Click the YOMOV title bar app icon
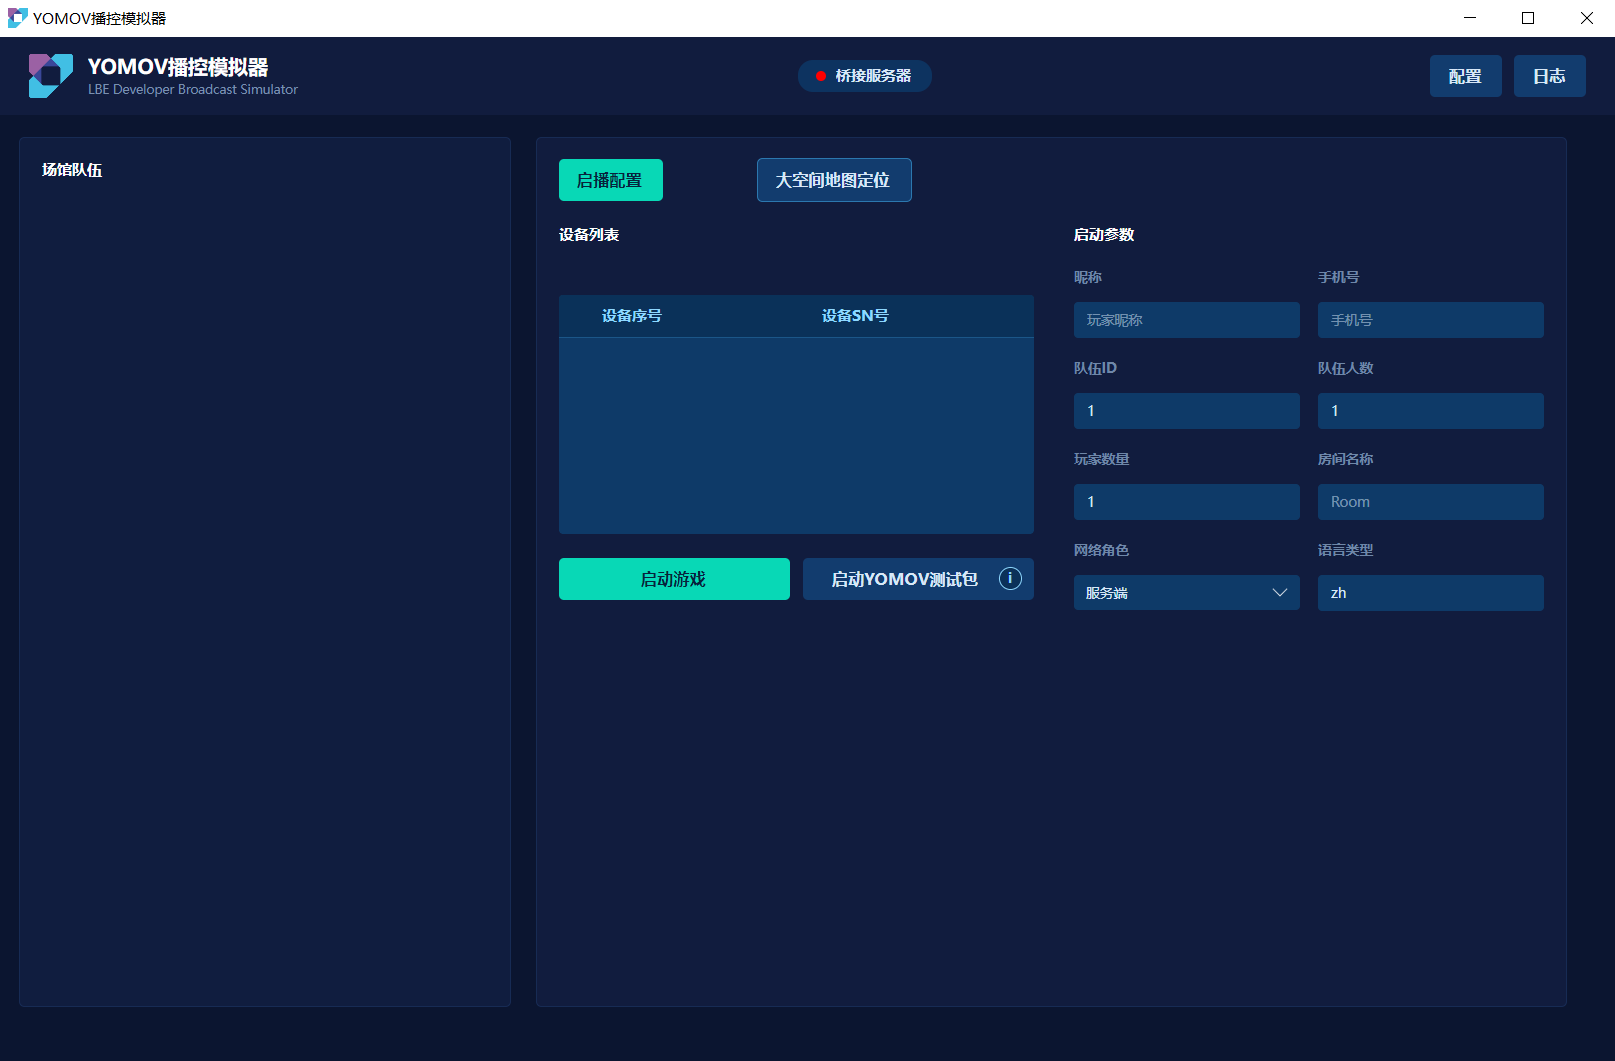The width and height of the screenshot is (1615, 1061). point(17,18)
